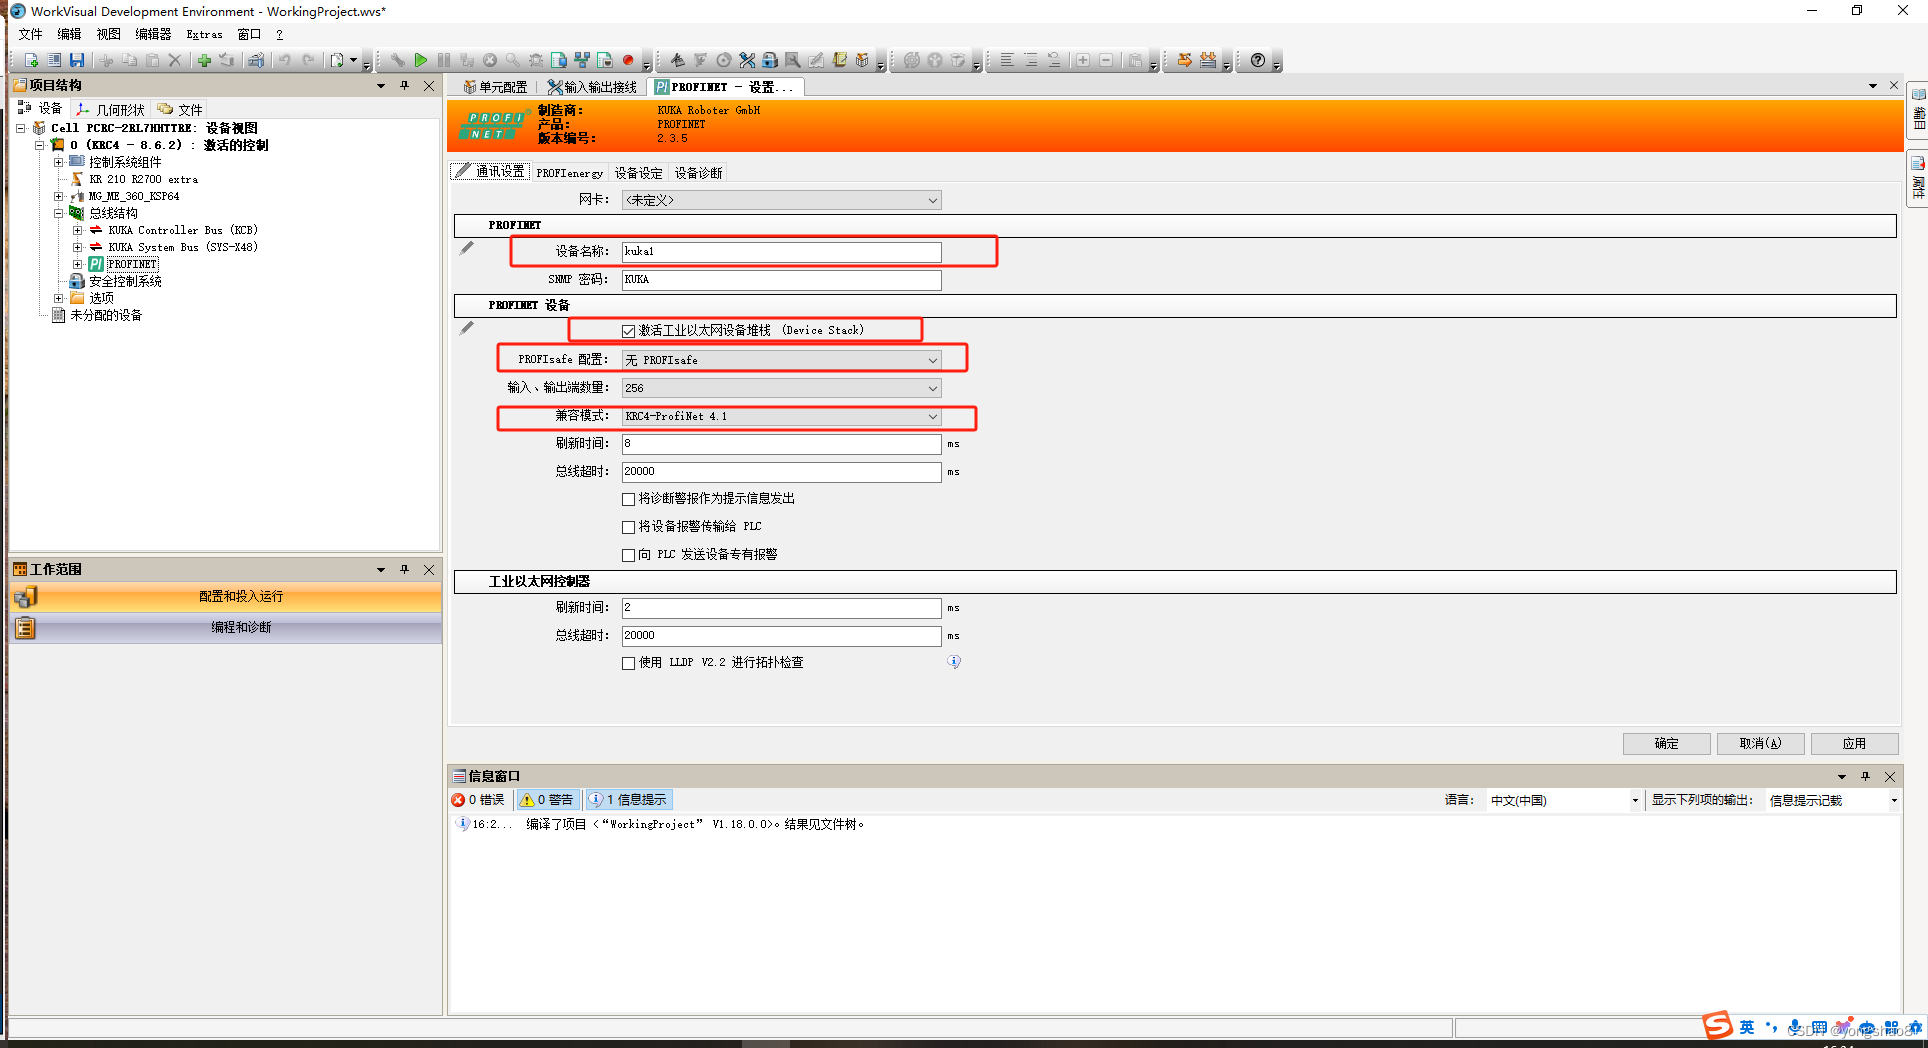
Task: Open the 视图 menu
Action: 108,34
